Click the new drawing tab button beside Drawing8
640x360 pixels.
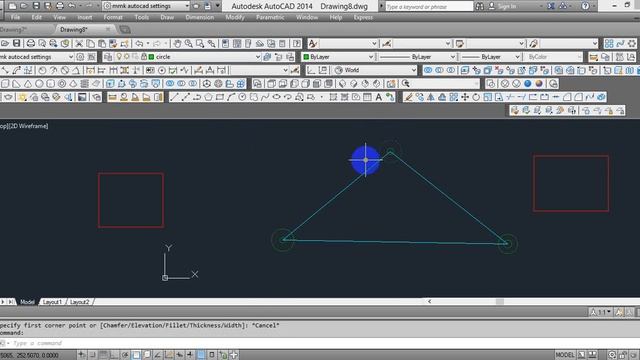125,29
